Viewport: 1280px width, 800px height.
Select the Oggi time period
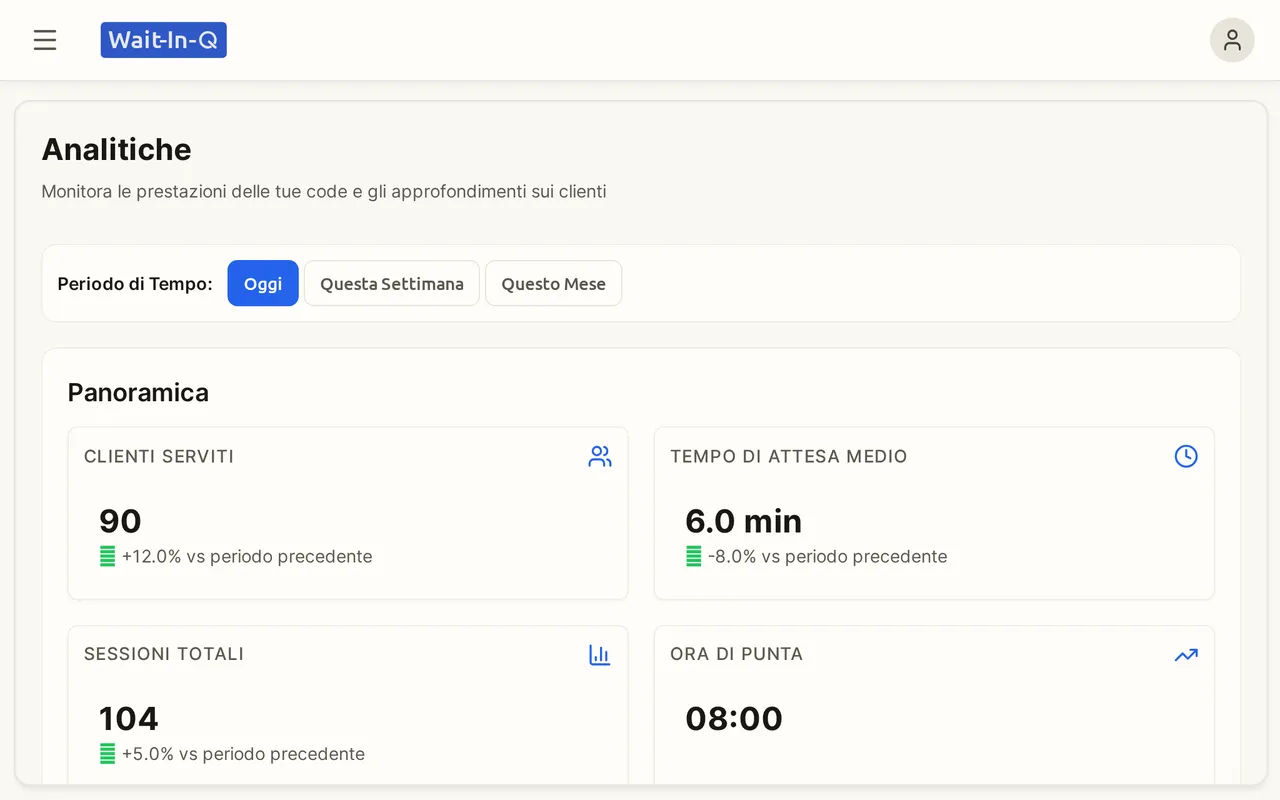tap(263, 284)
